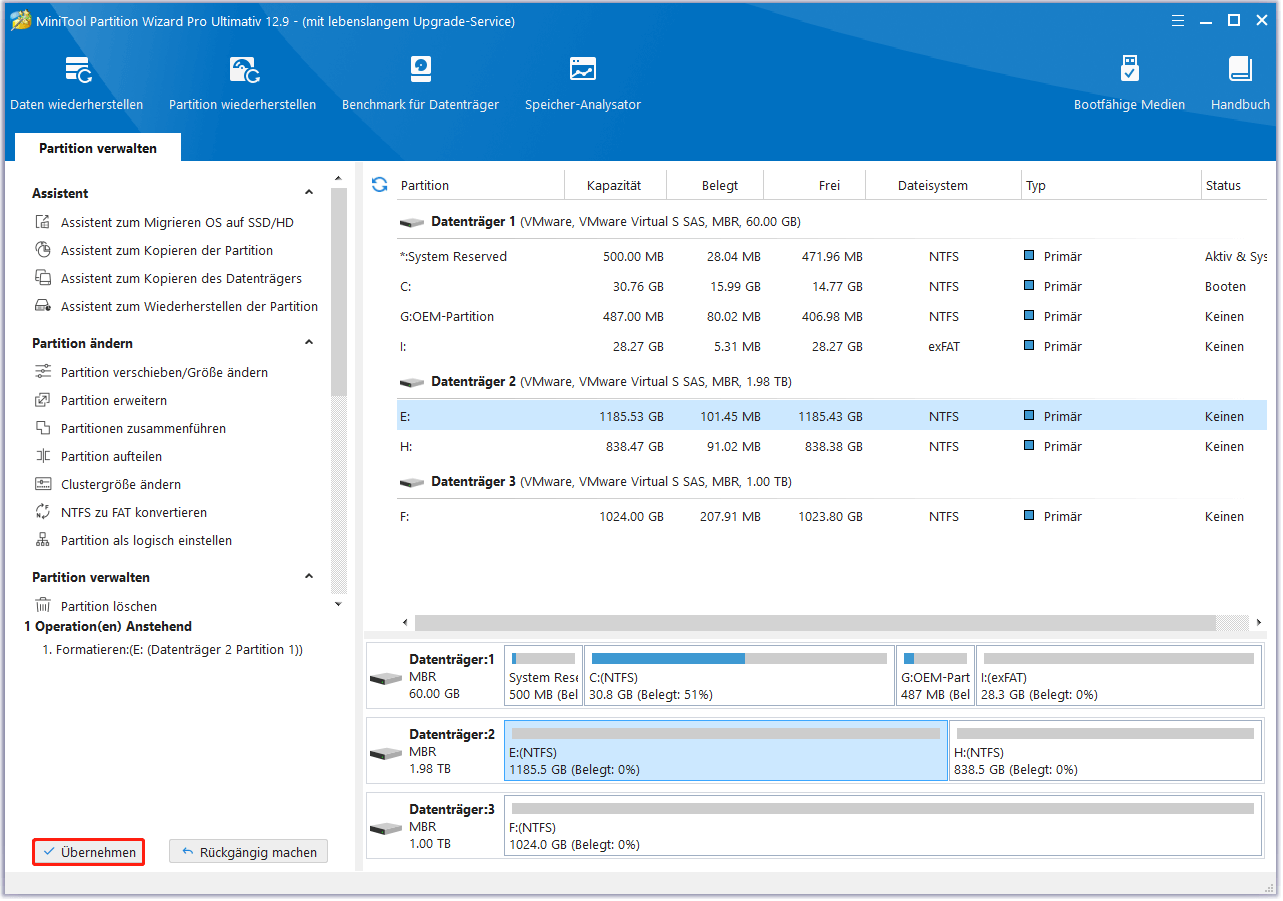Select pending operation Formatieren E:
1283x901 pixels.
[x=172, y=649]
